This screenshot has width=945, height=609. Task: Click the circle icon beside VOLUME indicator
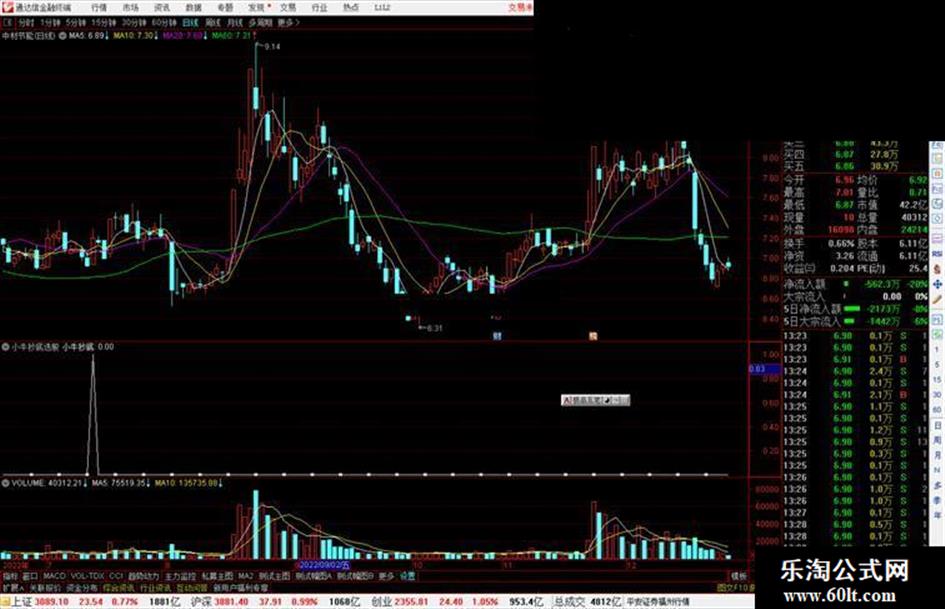pos(5,483)
